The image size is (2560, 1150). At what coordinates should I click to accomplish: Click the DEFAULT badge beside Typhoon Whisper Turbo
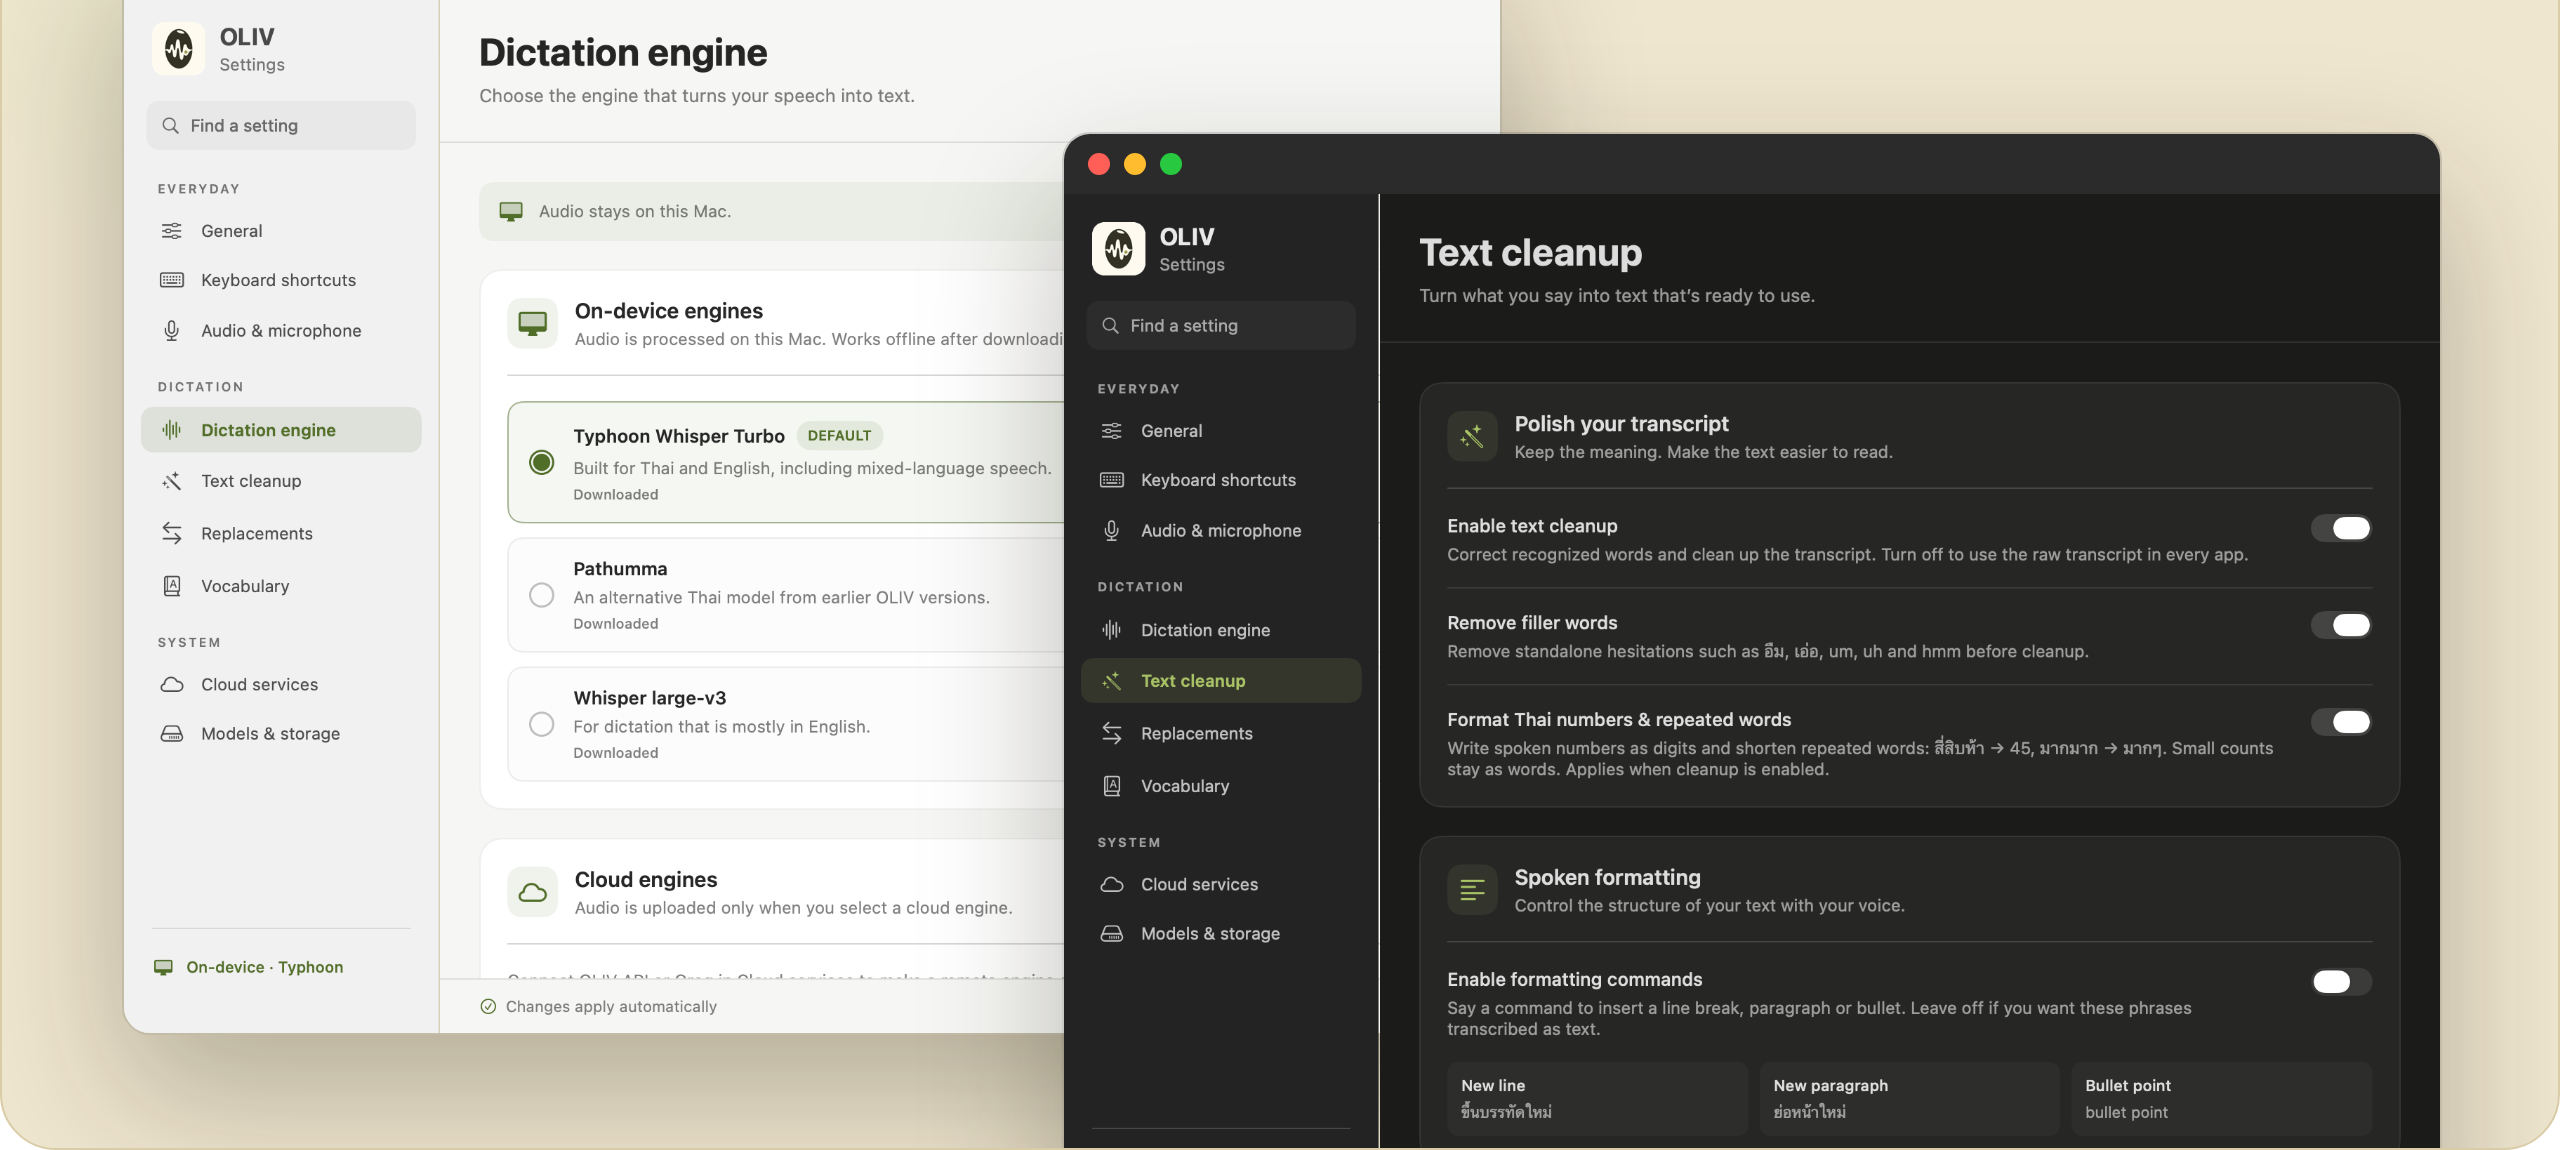(x=839, y=436)
